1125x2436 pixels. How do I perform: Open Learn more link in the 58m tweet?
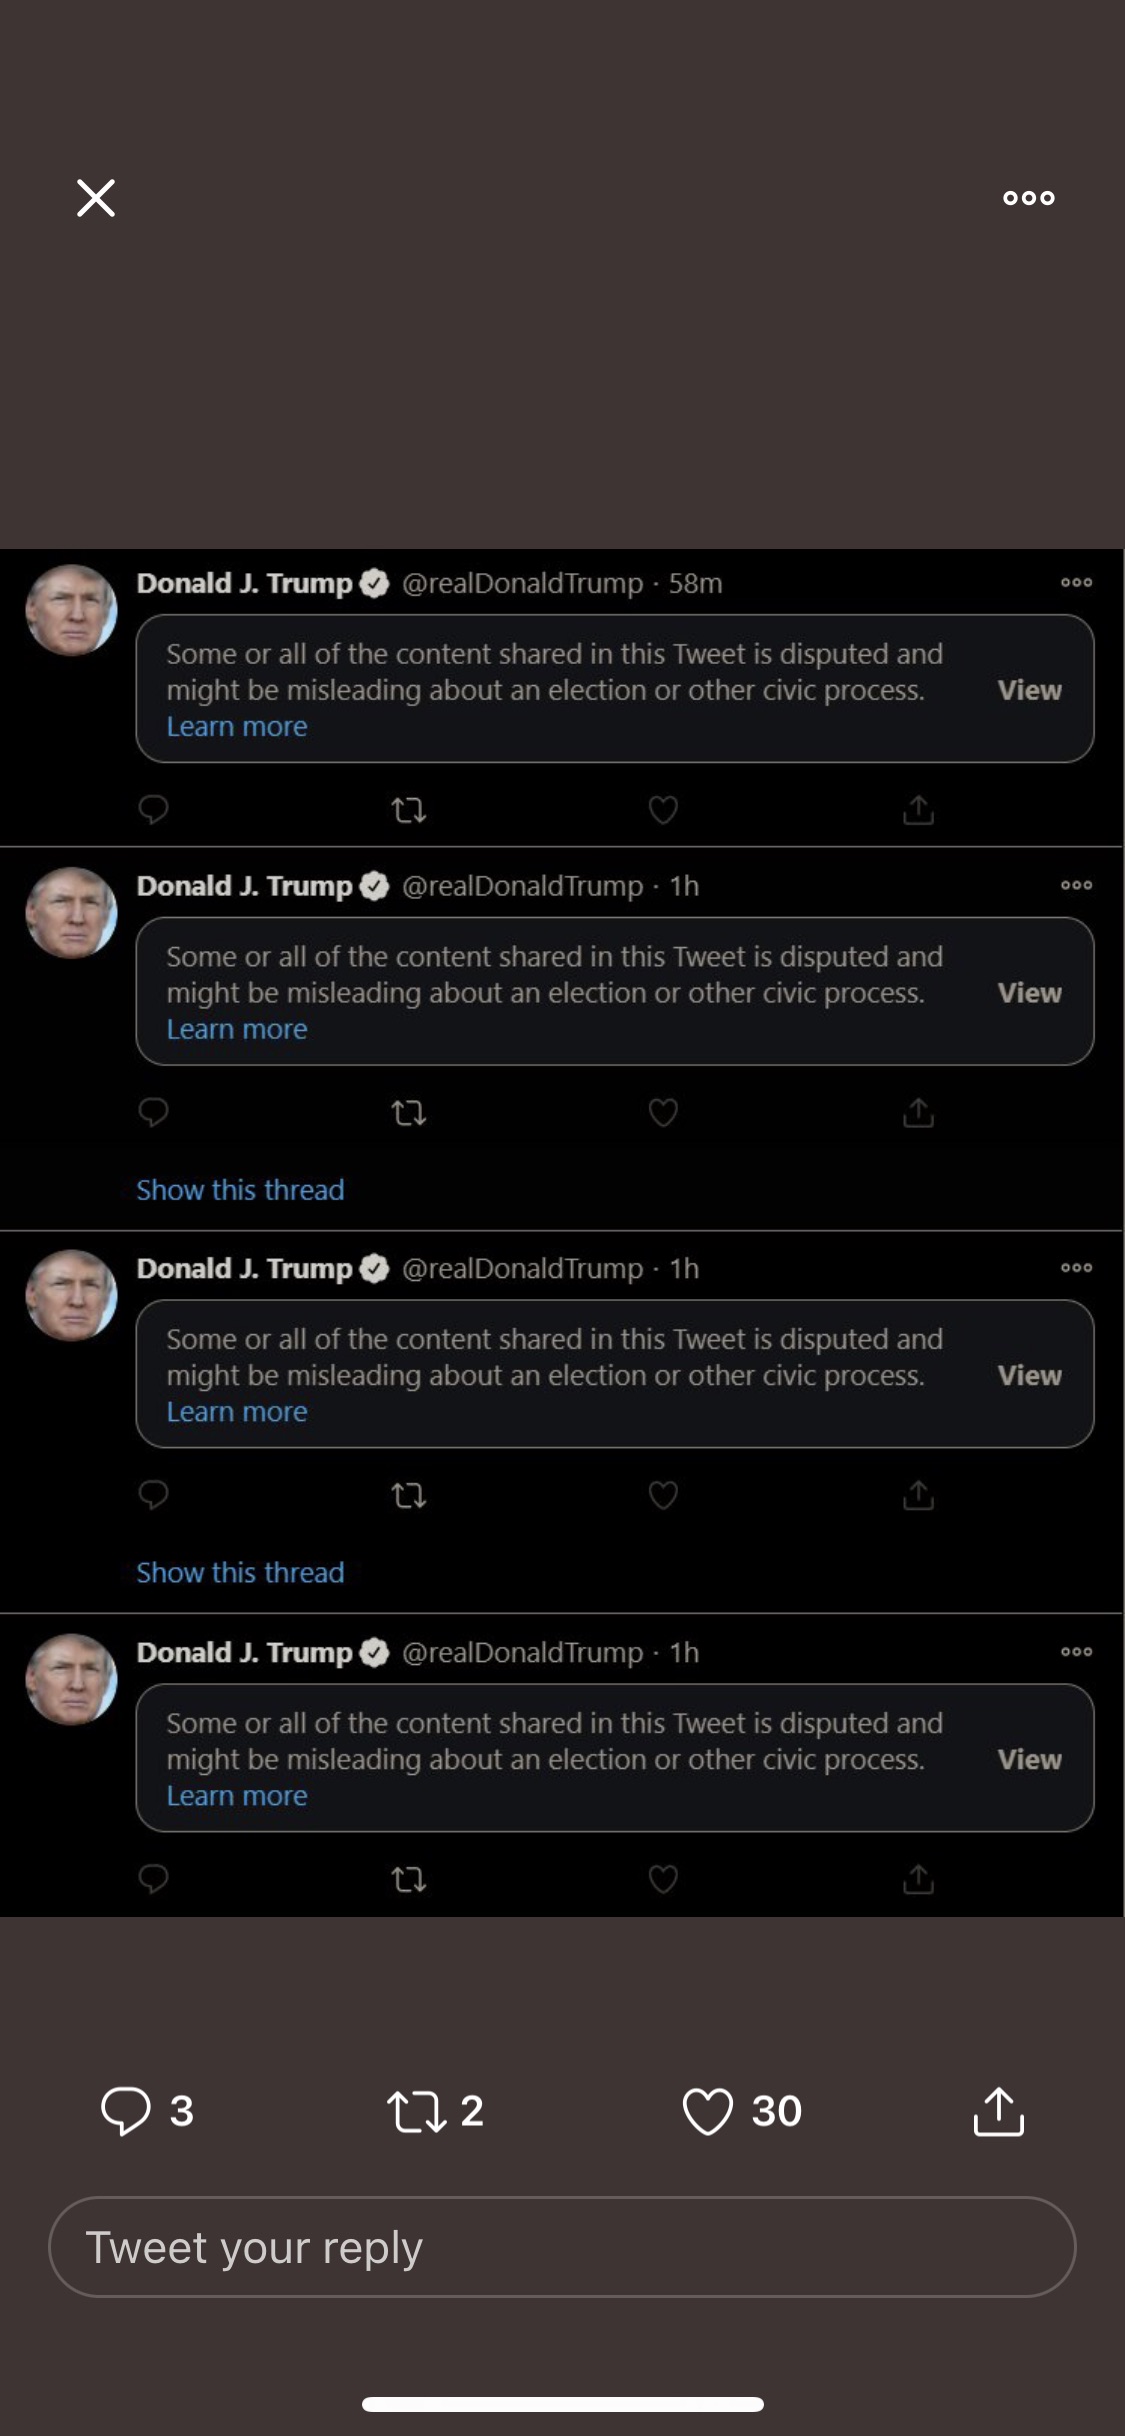click(237, 727)
